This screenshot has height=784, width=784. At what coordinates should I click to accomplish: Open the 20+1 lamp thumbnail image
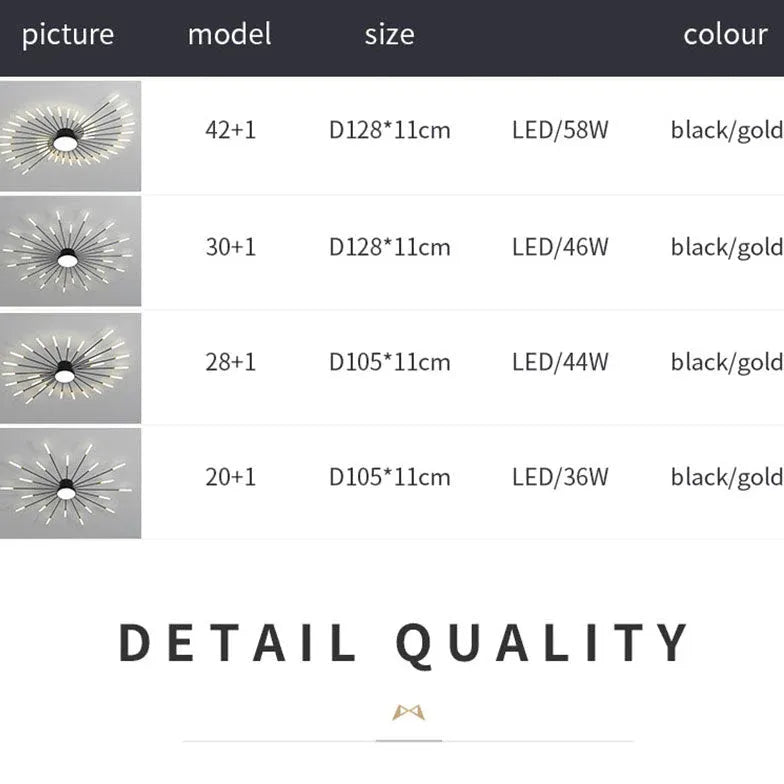pos(70,484)
